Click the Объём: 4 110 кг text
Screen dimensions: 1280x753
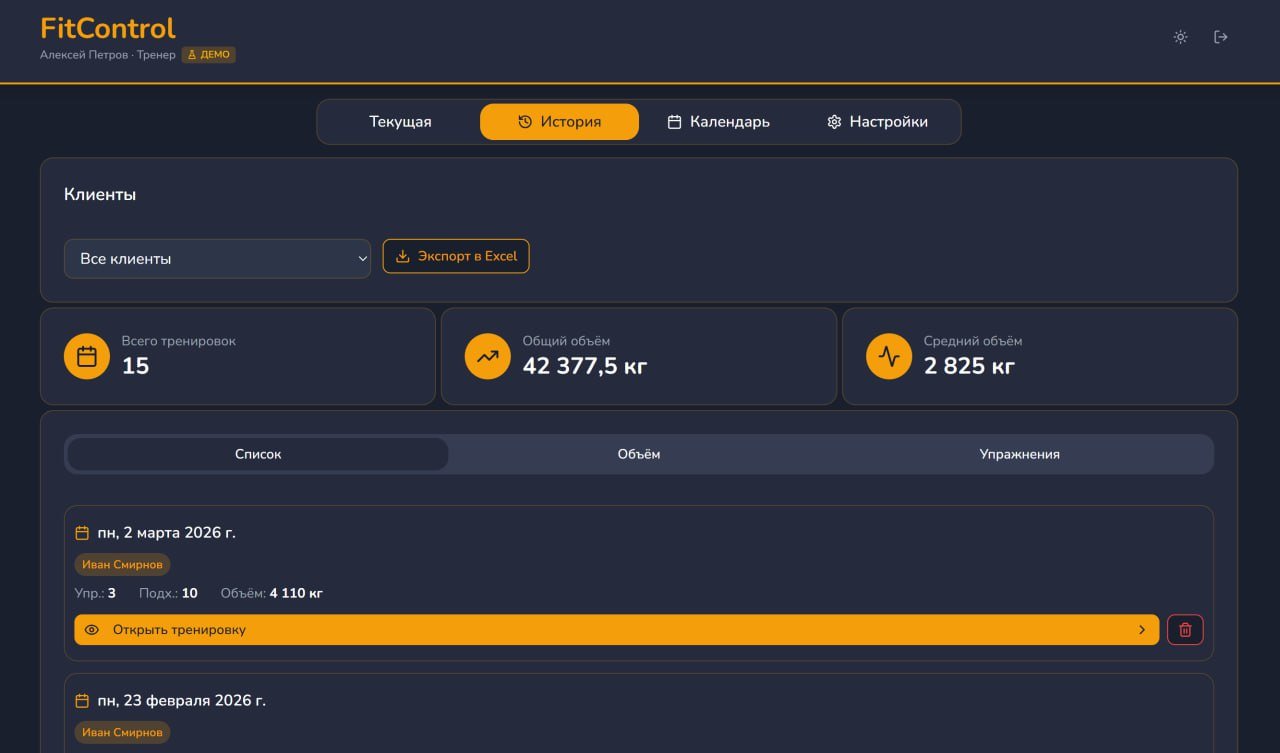[x=272, y=593]
